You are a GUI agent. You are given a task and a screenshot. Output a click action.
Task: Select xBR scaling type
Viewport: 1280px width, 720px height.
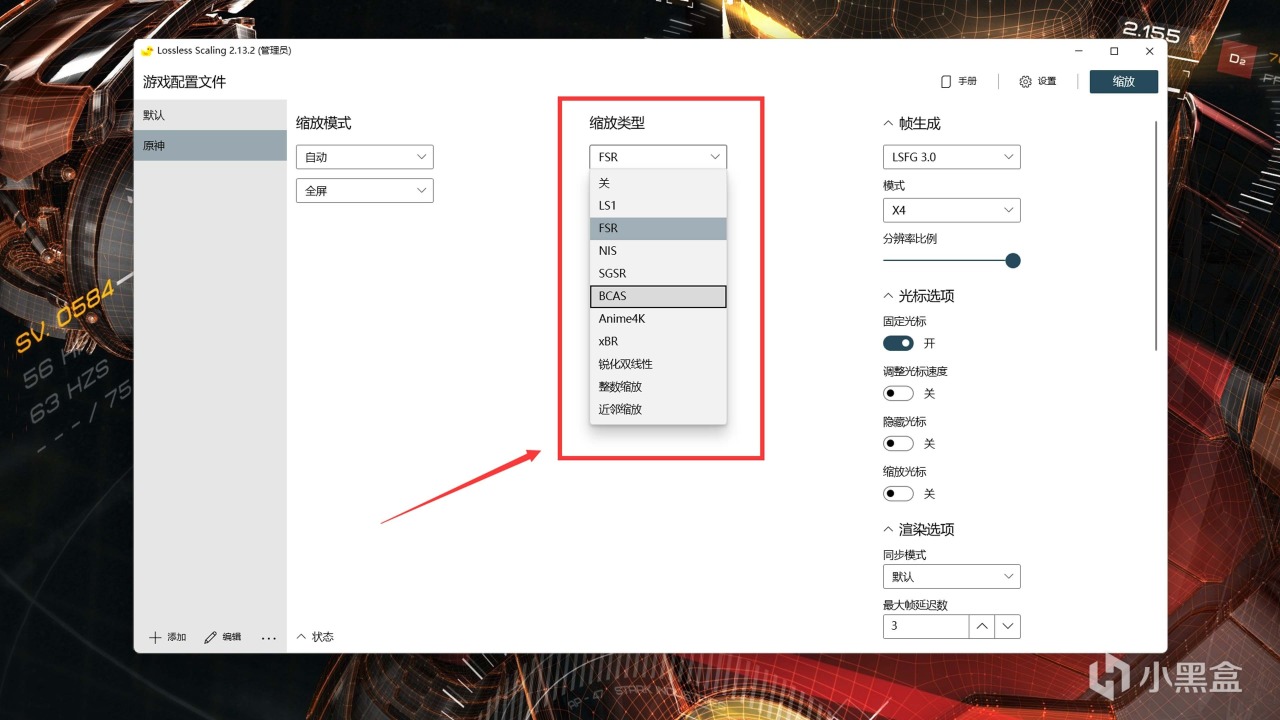click(658, 342)
